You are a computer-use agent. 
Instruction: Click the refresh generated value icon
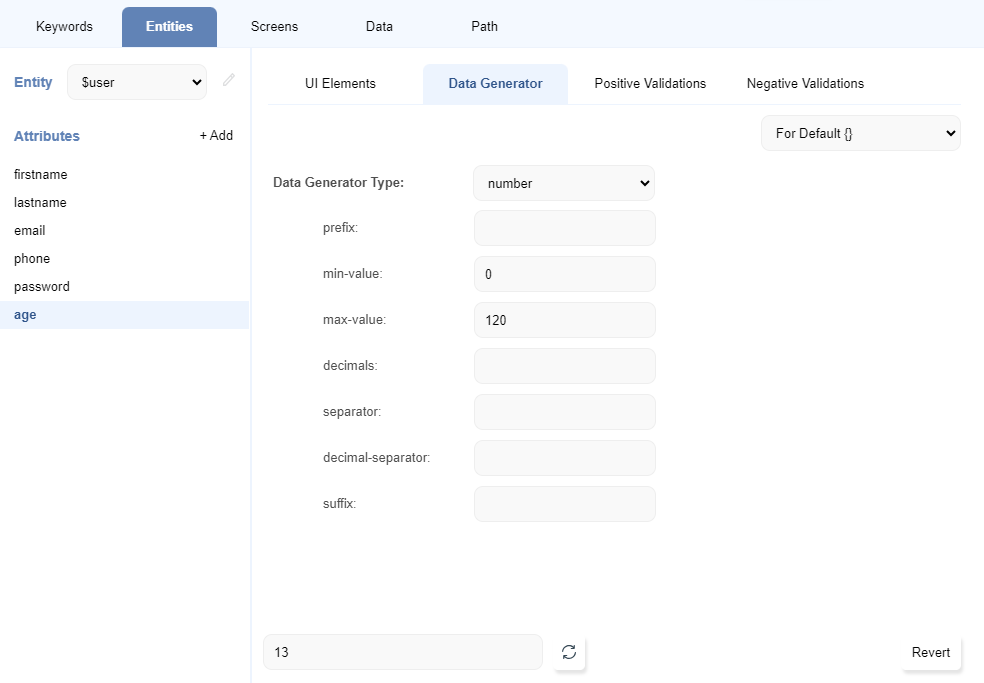coord(569,652)
